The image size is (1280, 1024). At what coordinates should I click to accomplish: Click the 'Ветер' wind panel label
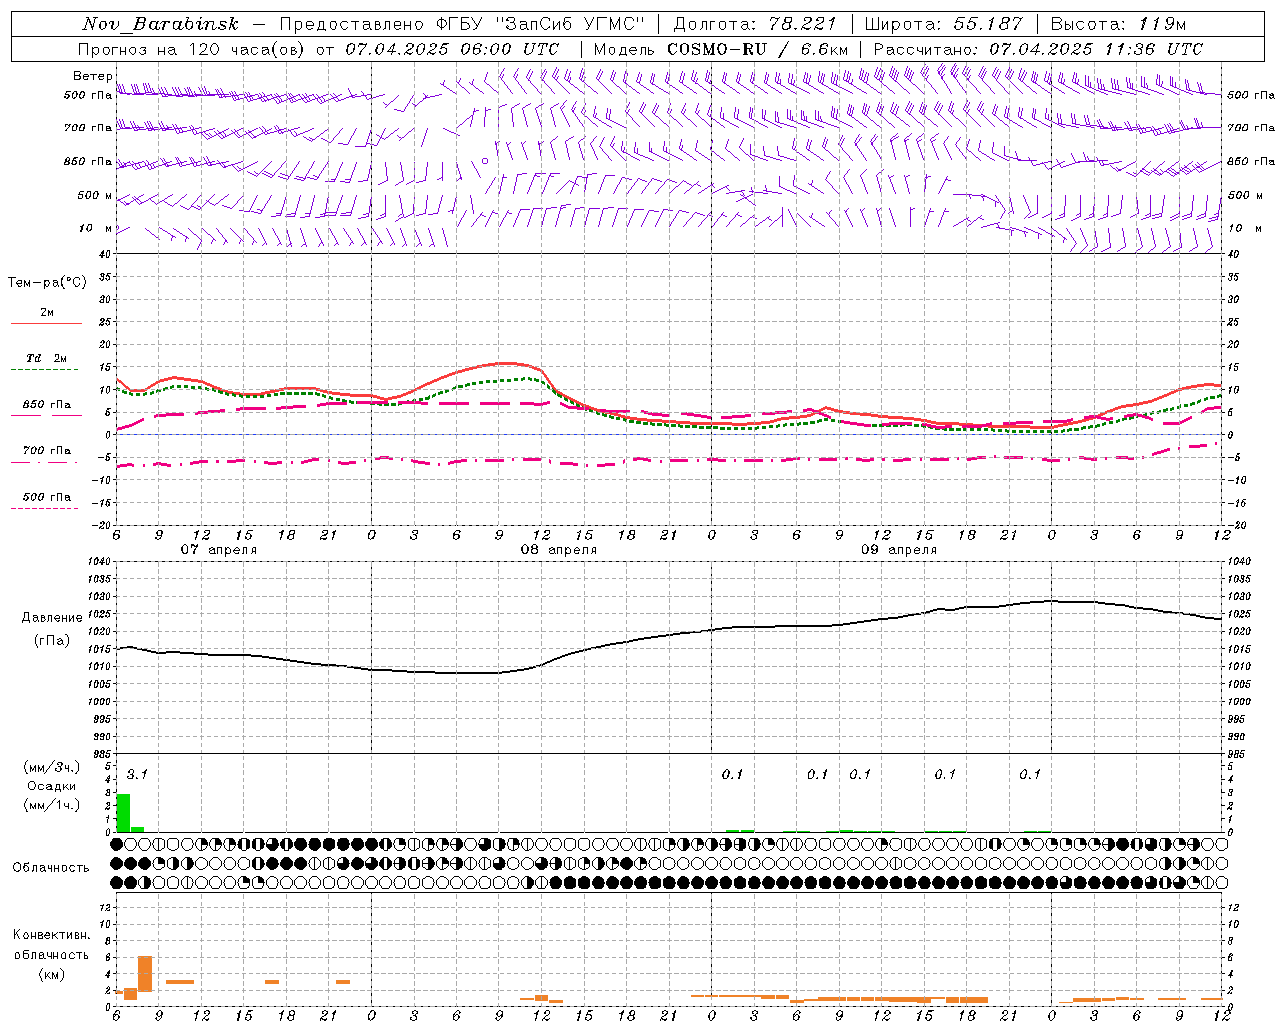coord(92,76)
